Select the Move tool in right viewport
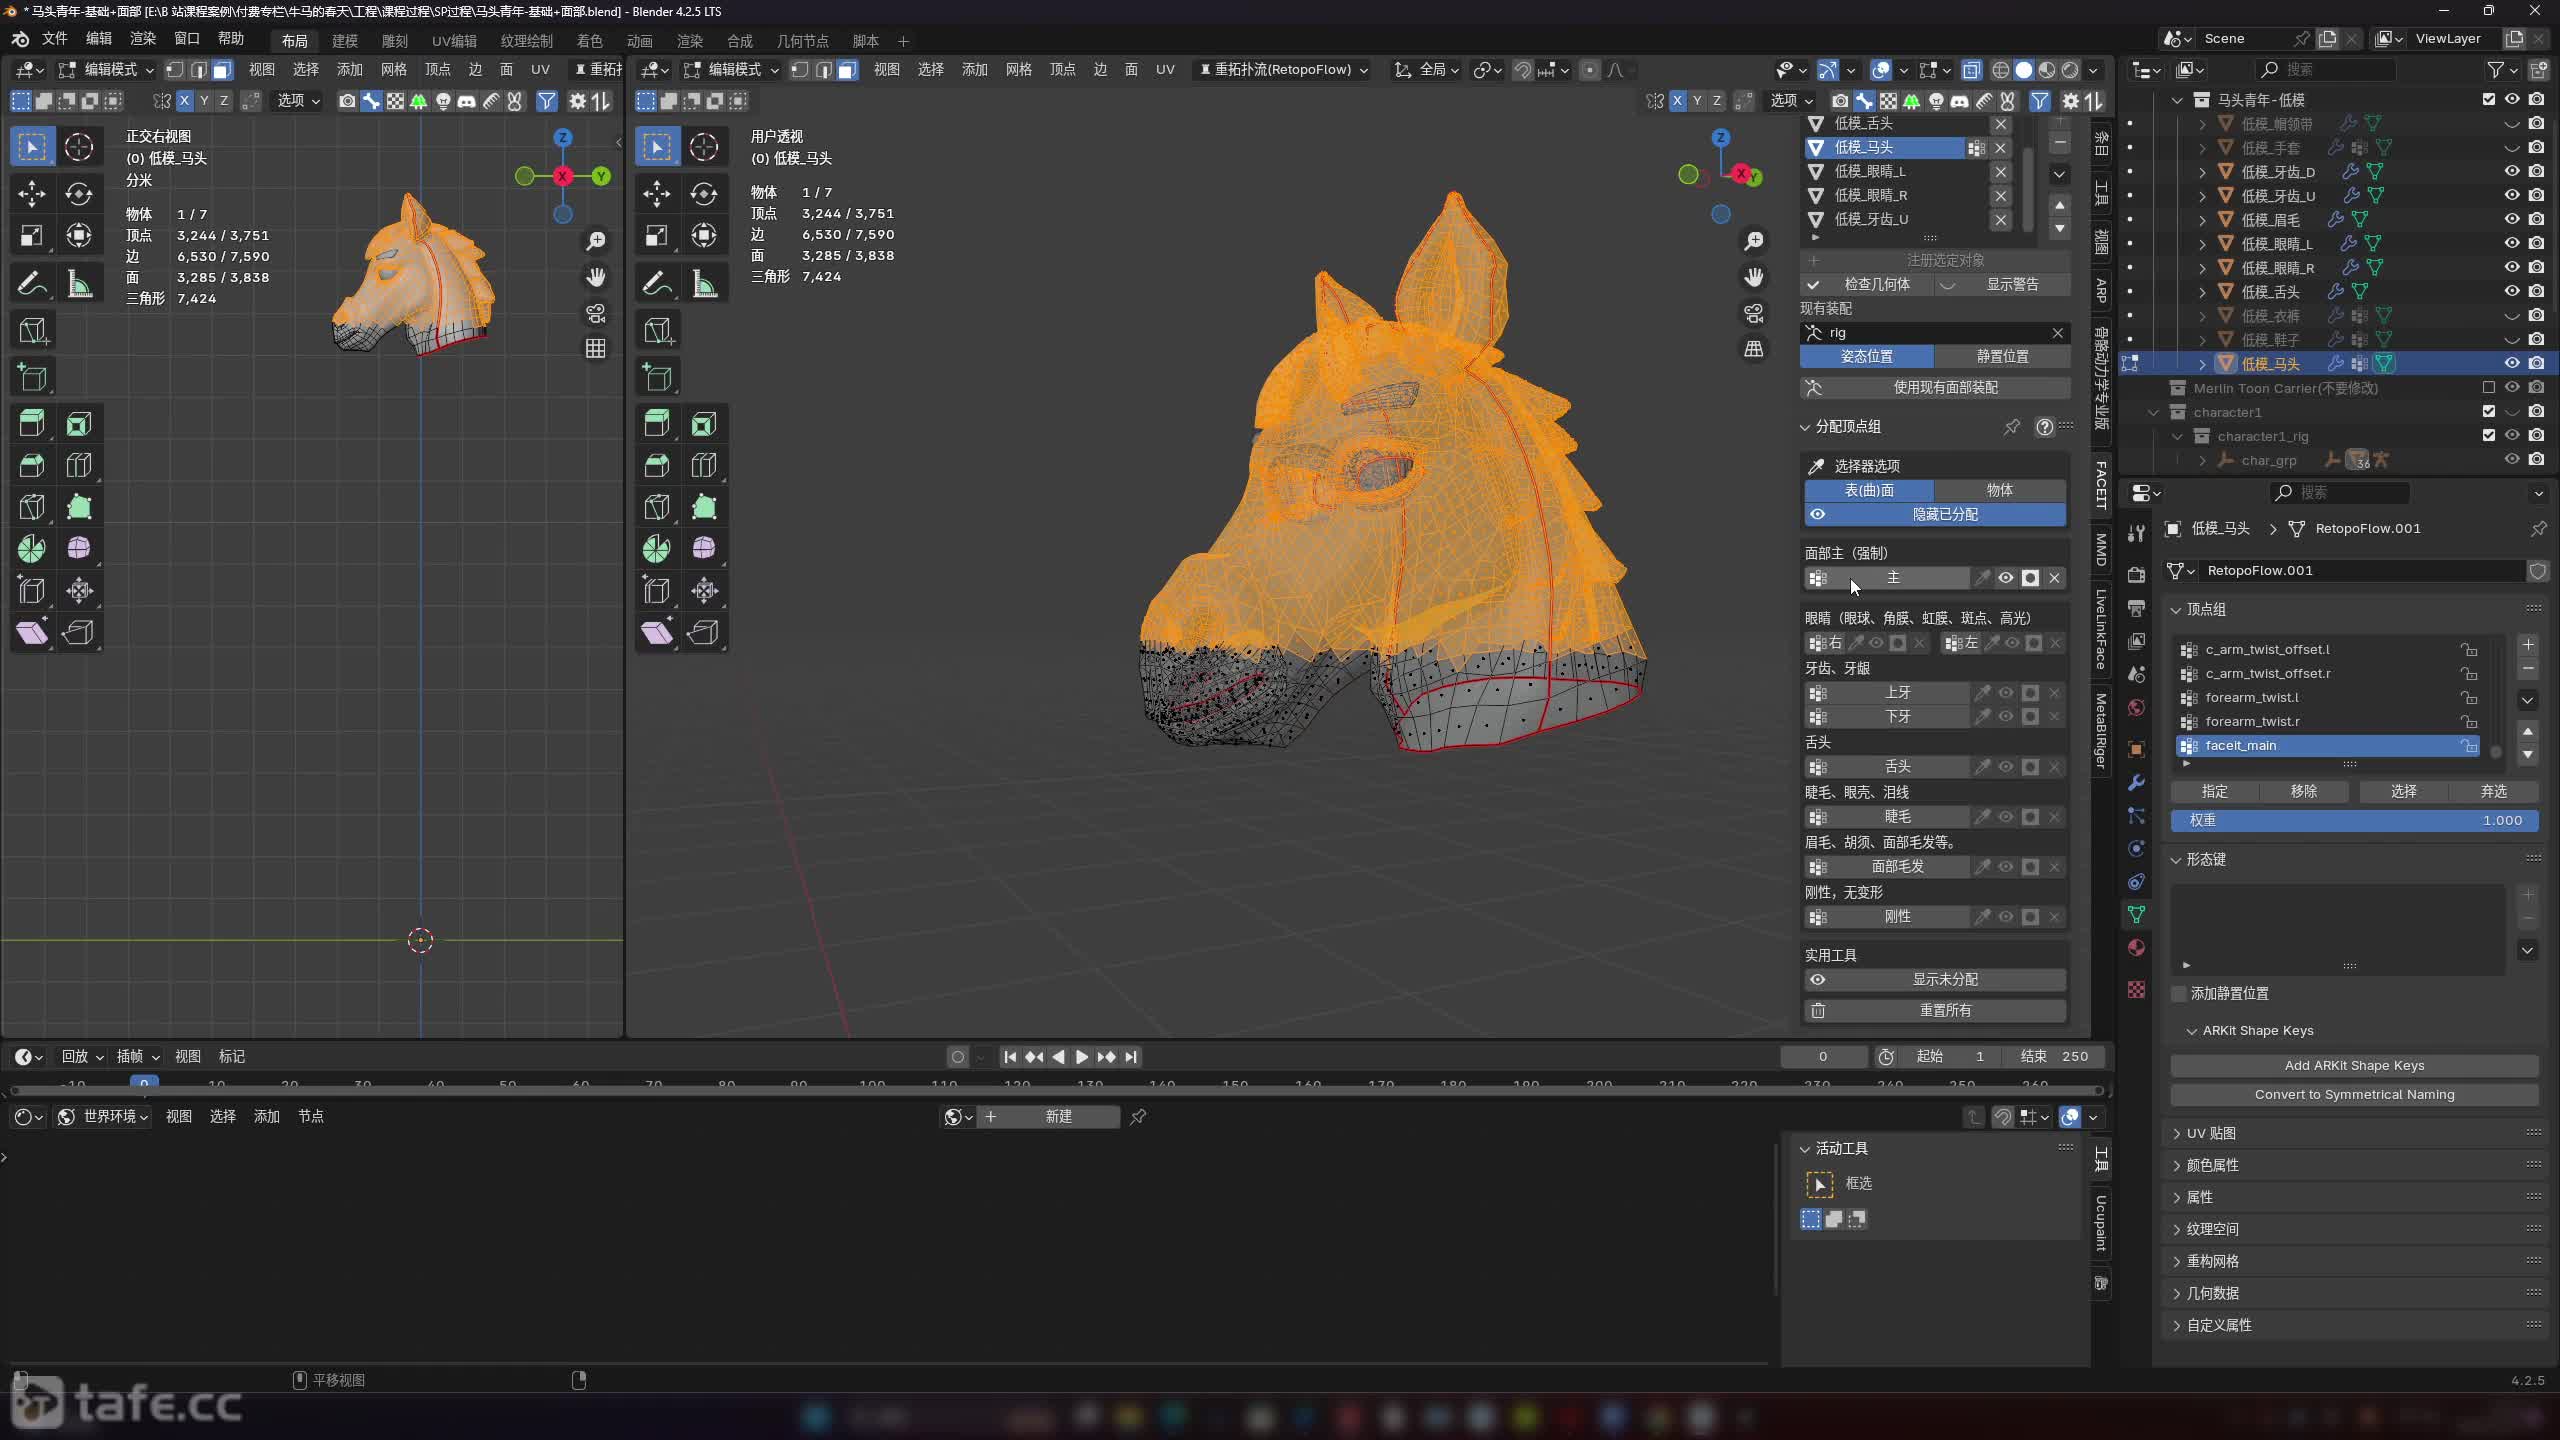This screenshot has width=2560, height=1440. tap(657, 193)
